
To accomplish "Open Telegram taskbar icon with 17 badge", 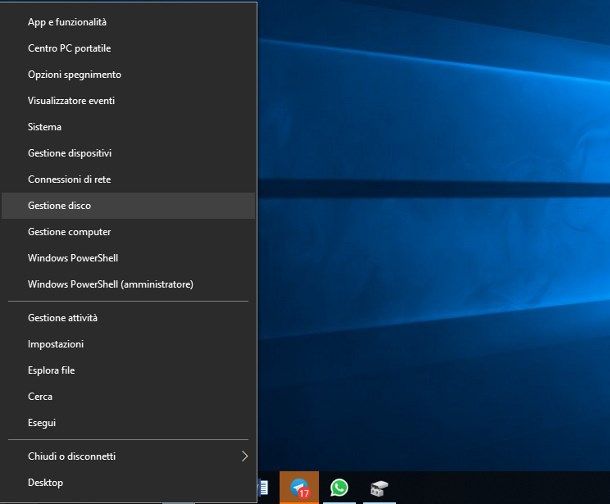I will click(299, 488).
